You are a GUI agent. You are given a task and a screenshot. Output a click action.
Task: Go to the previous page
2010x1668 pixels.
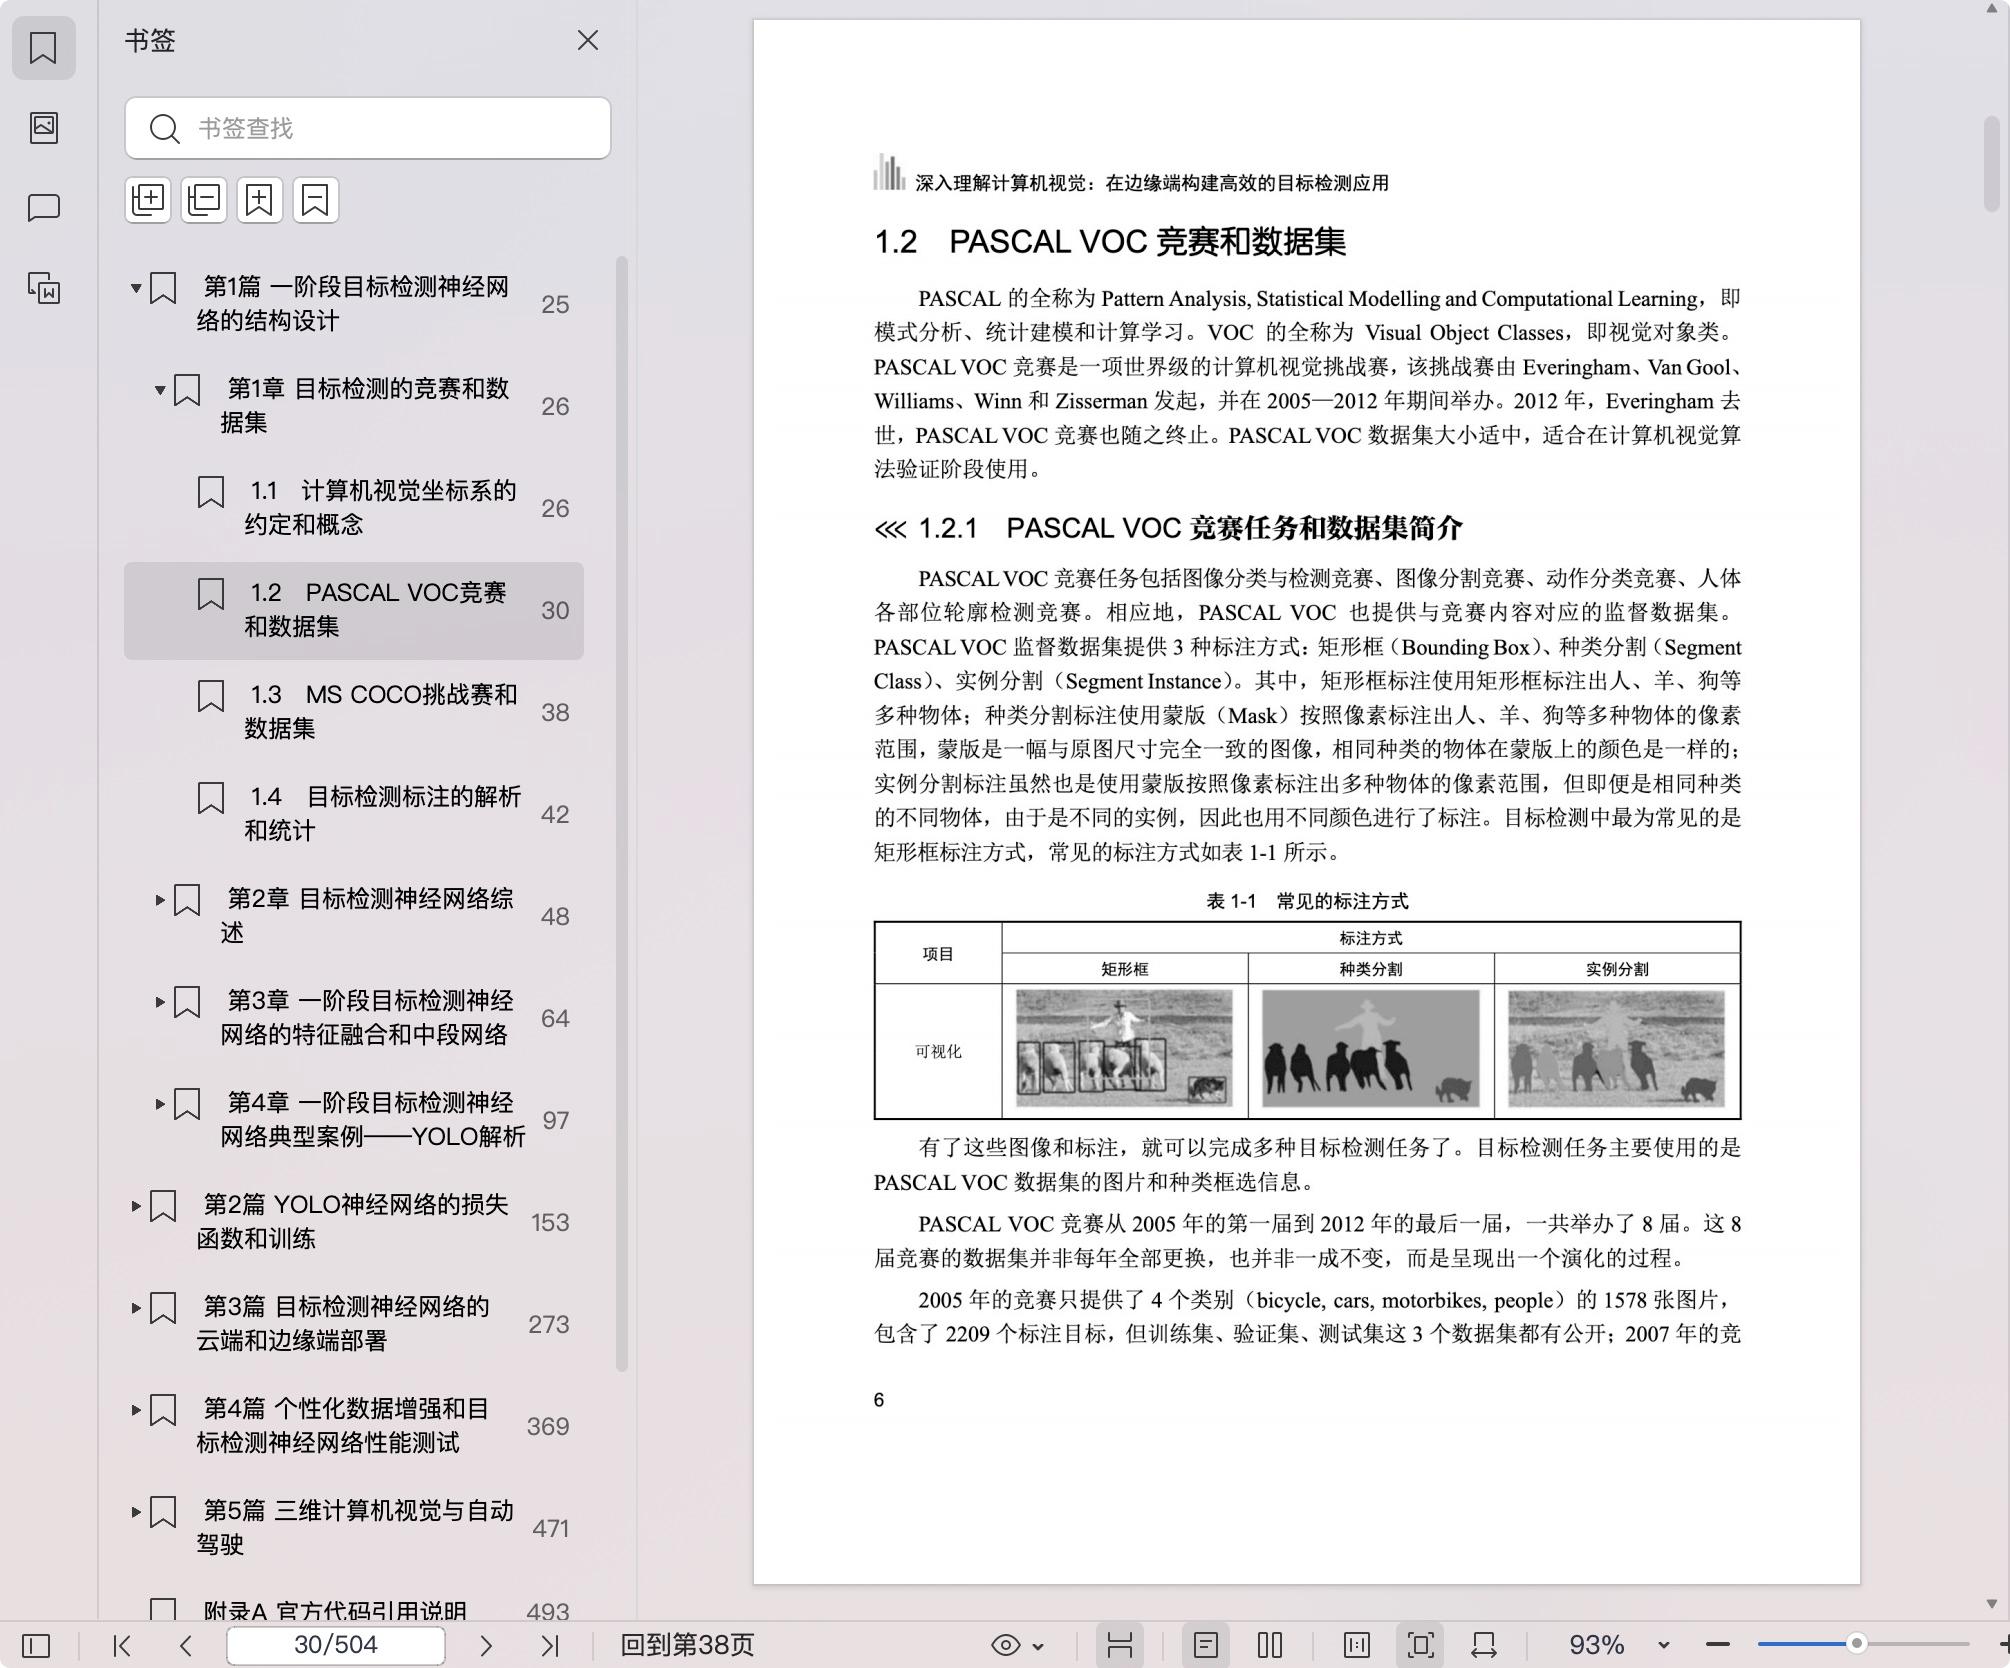(x=185, y=1645)
